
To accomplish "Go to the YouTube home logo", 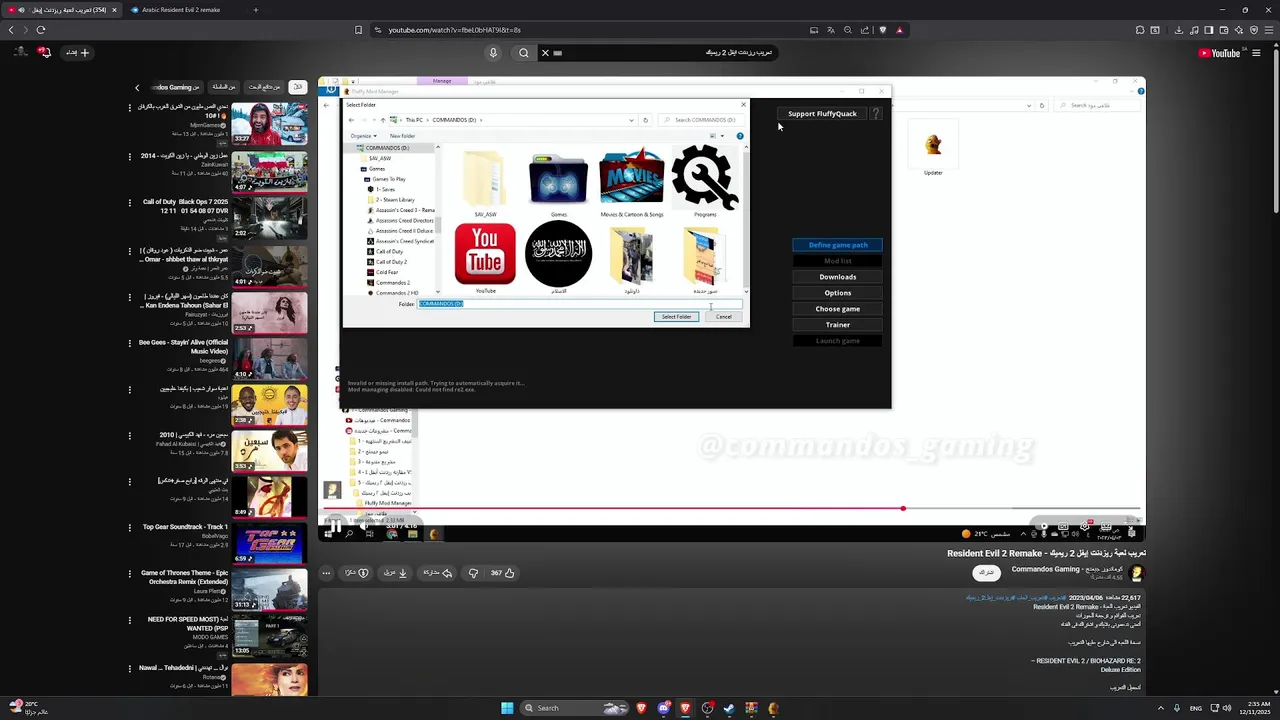I will 1219,53.
